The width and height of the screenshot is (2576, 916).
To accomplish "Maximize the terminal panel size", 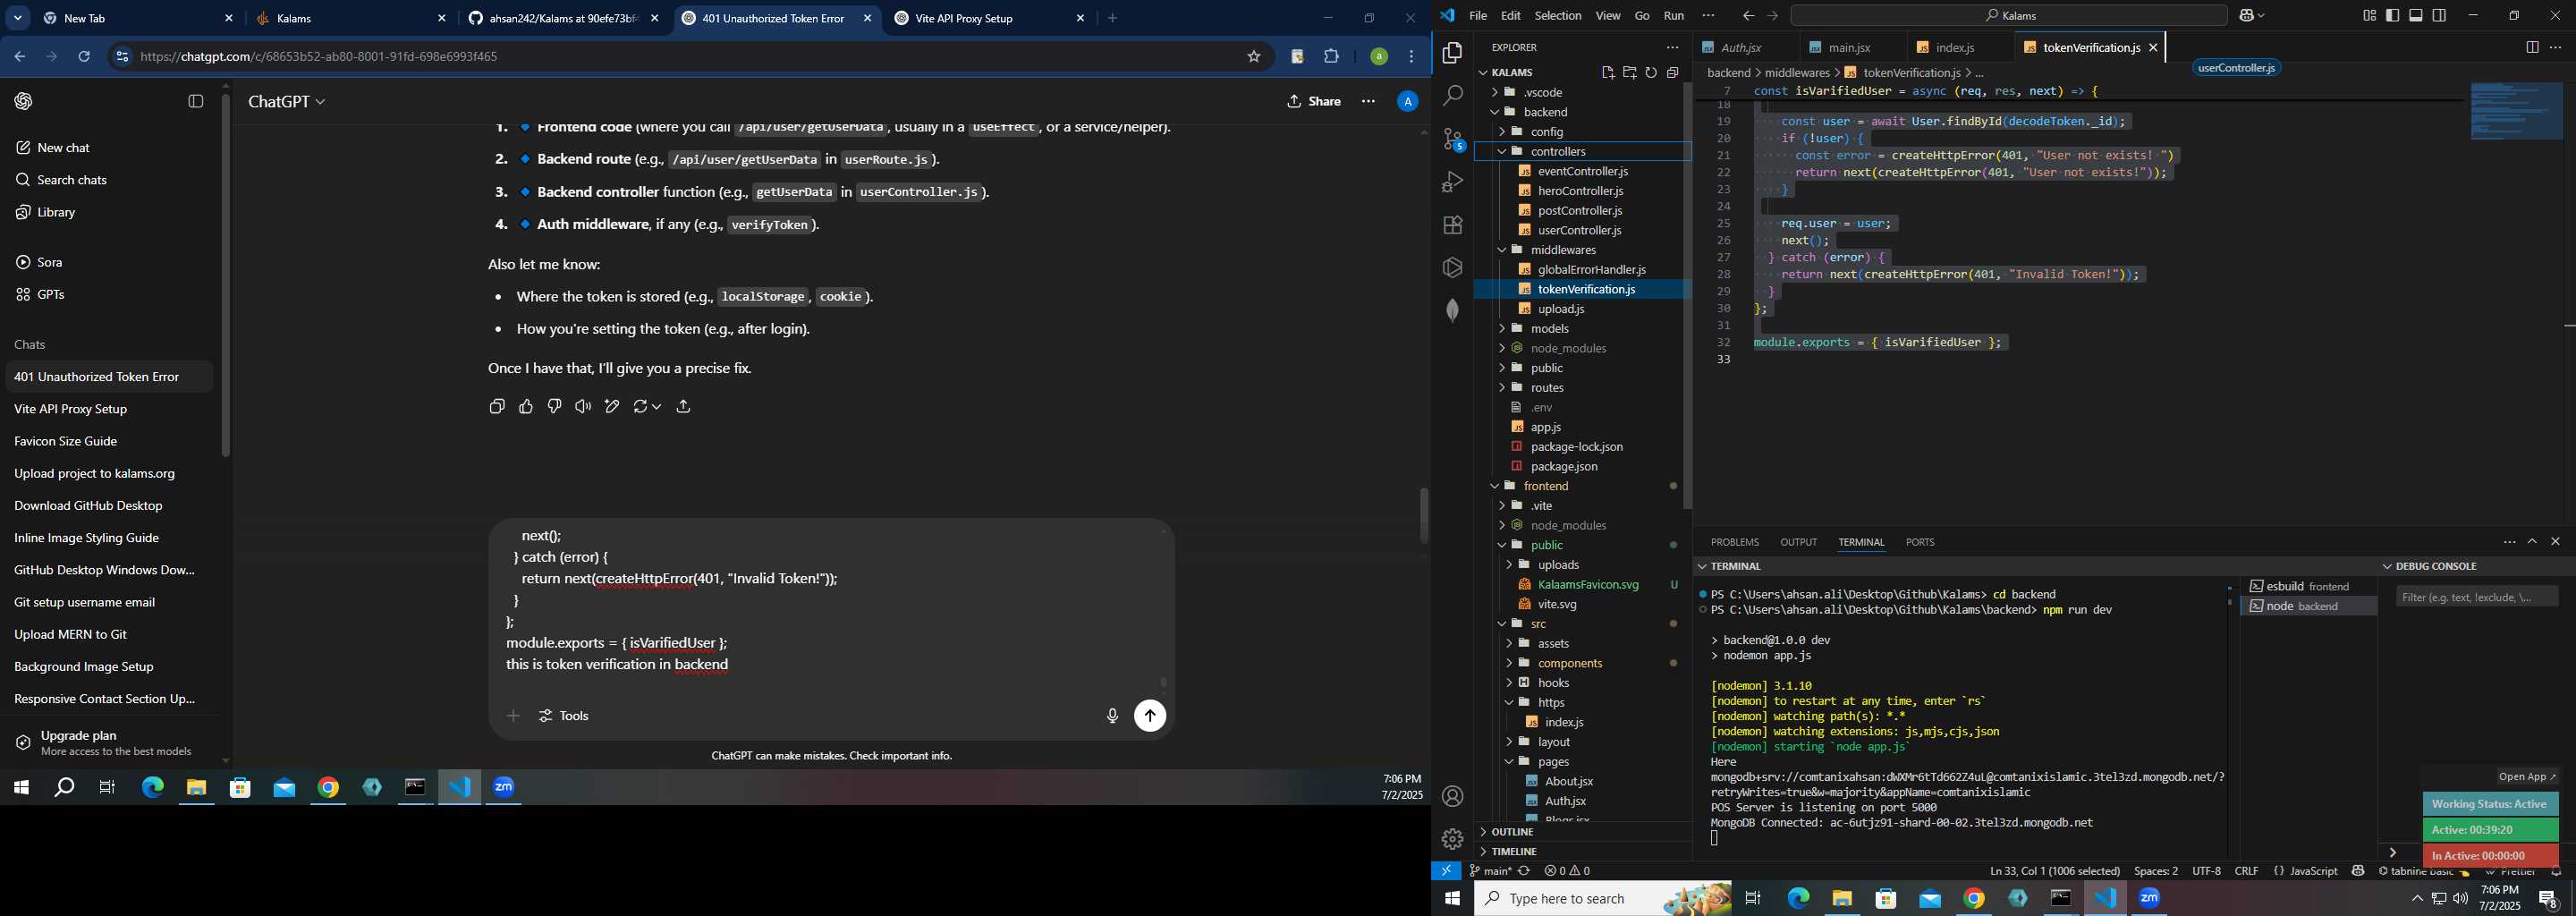I will [2532, 541].
